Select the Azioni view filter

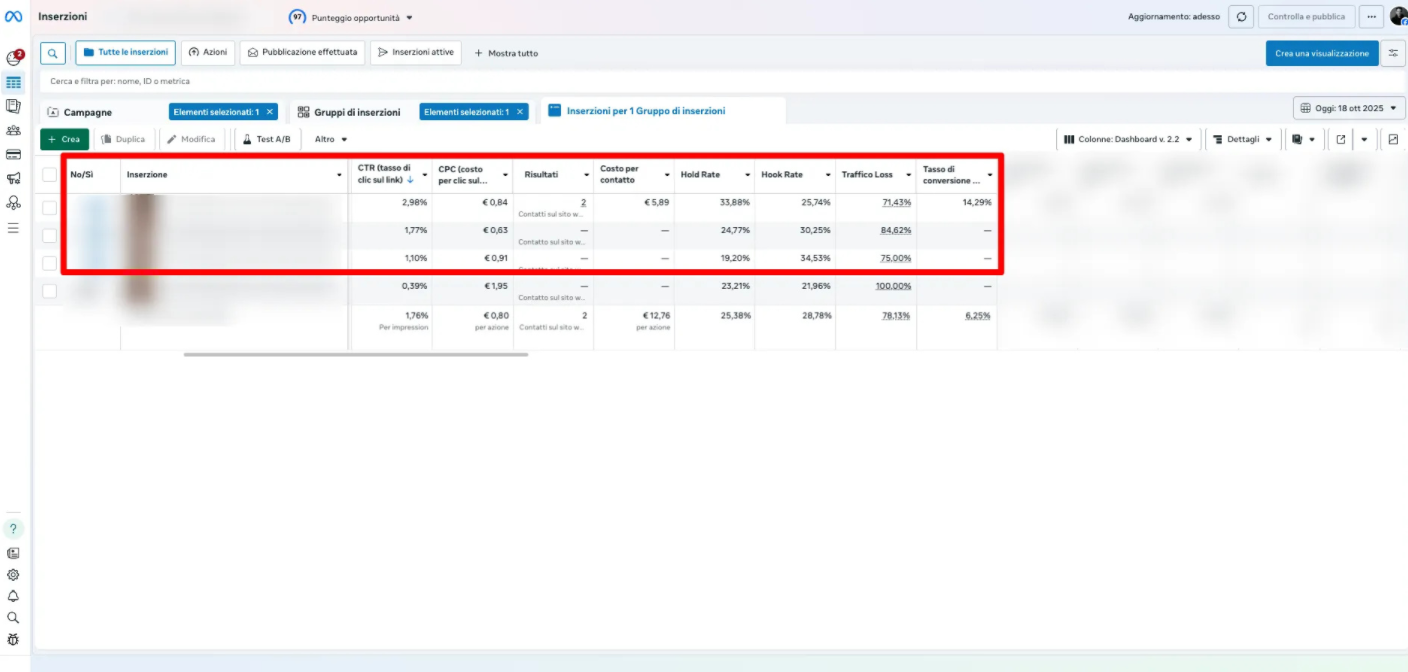click(208, 53)
